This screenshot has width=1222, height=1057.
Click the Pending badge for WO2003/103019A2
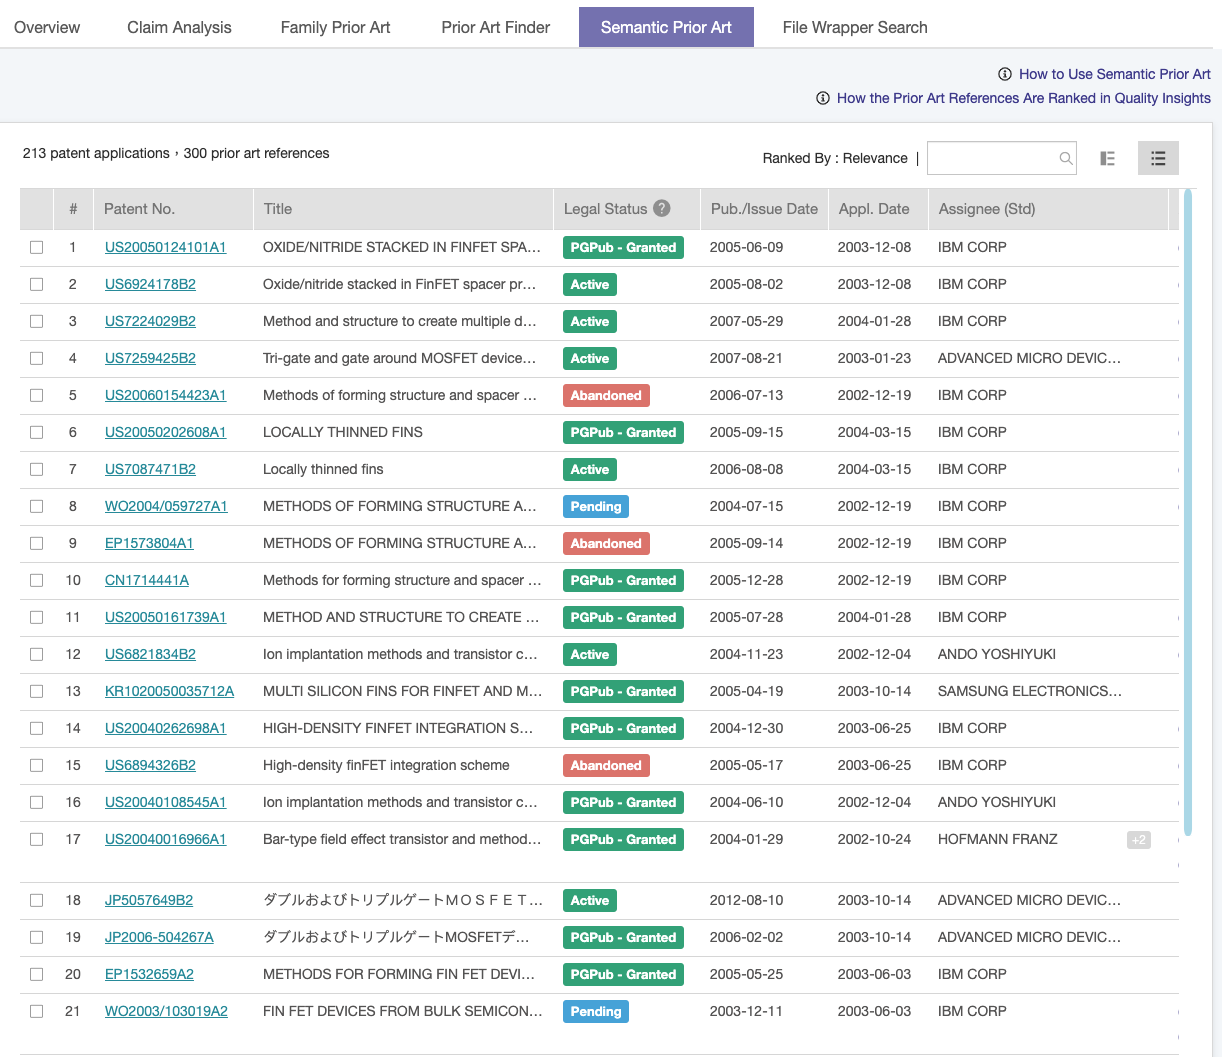click(596, 1011)
